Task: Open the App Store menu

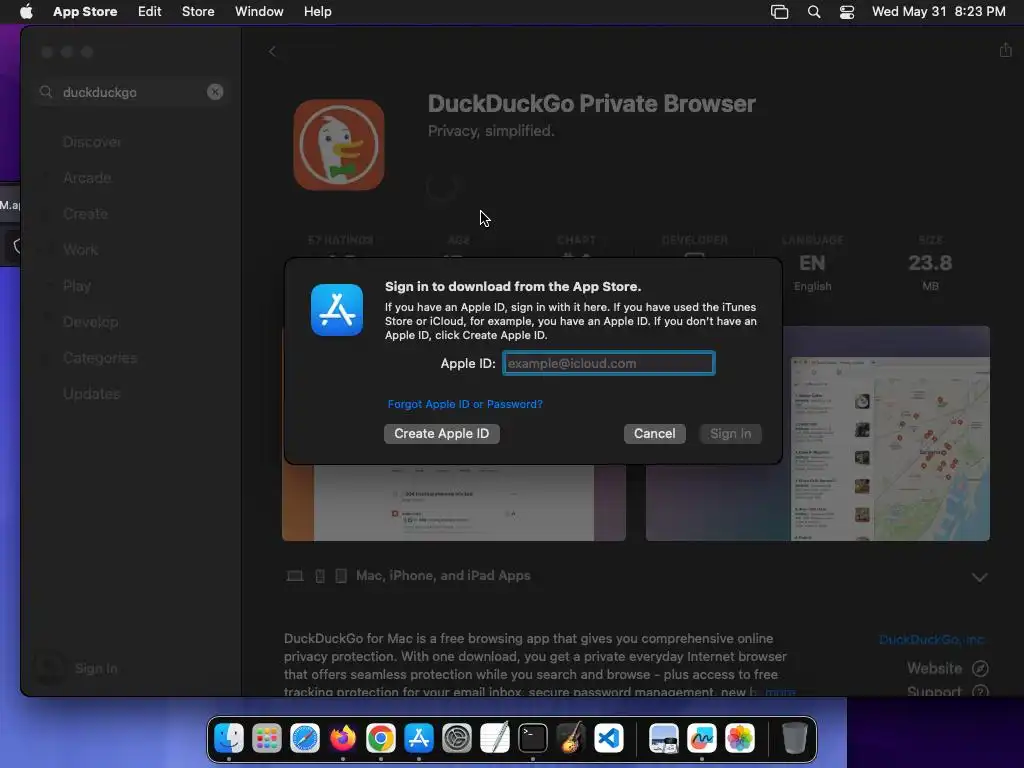Action: click(x=85, y=11)
